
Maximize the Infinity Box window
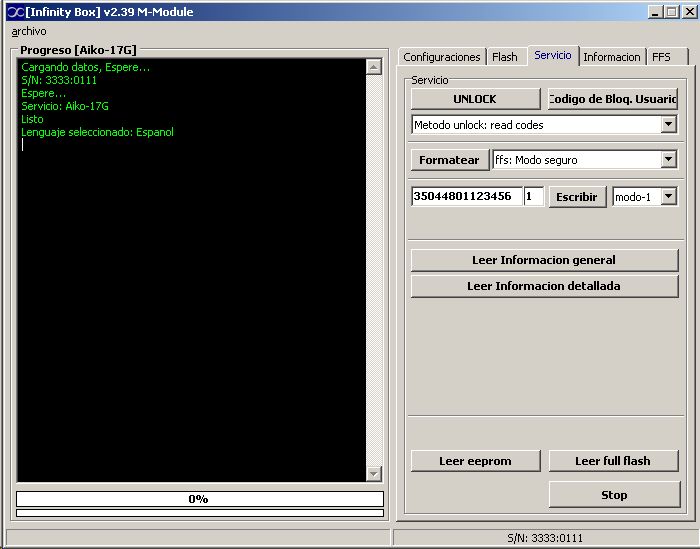pyautogui.click(x=671, y=12)
